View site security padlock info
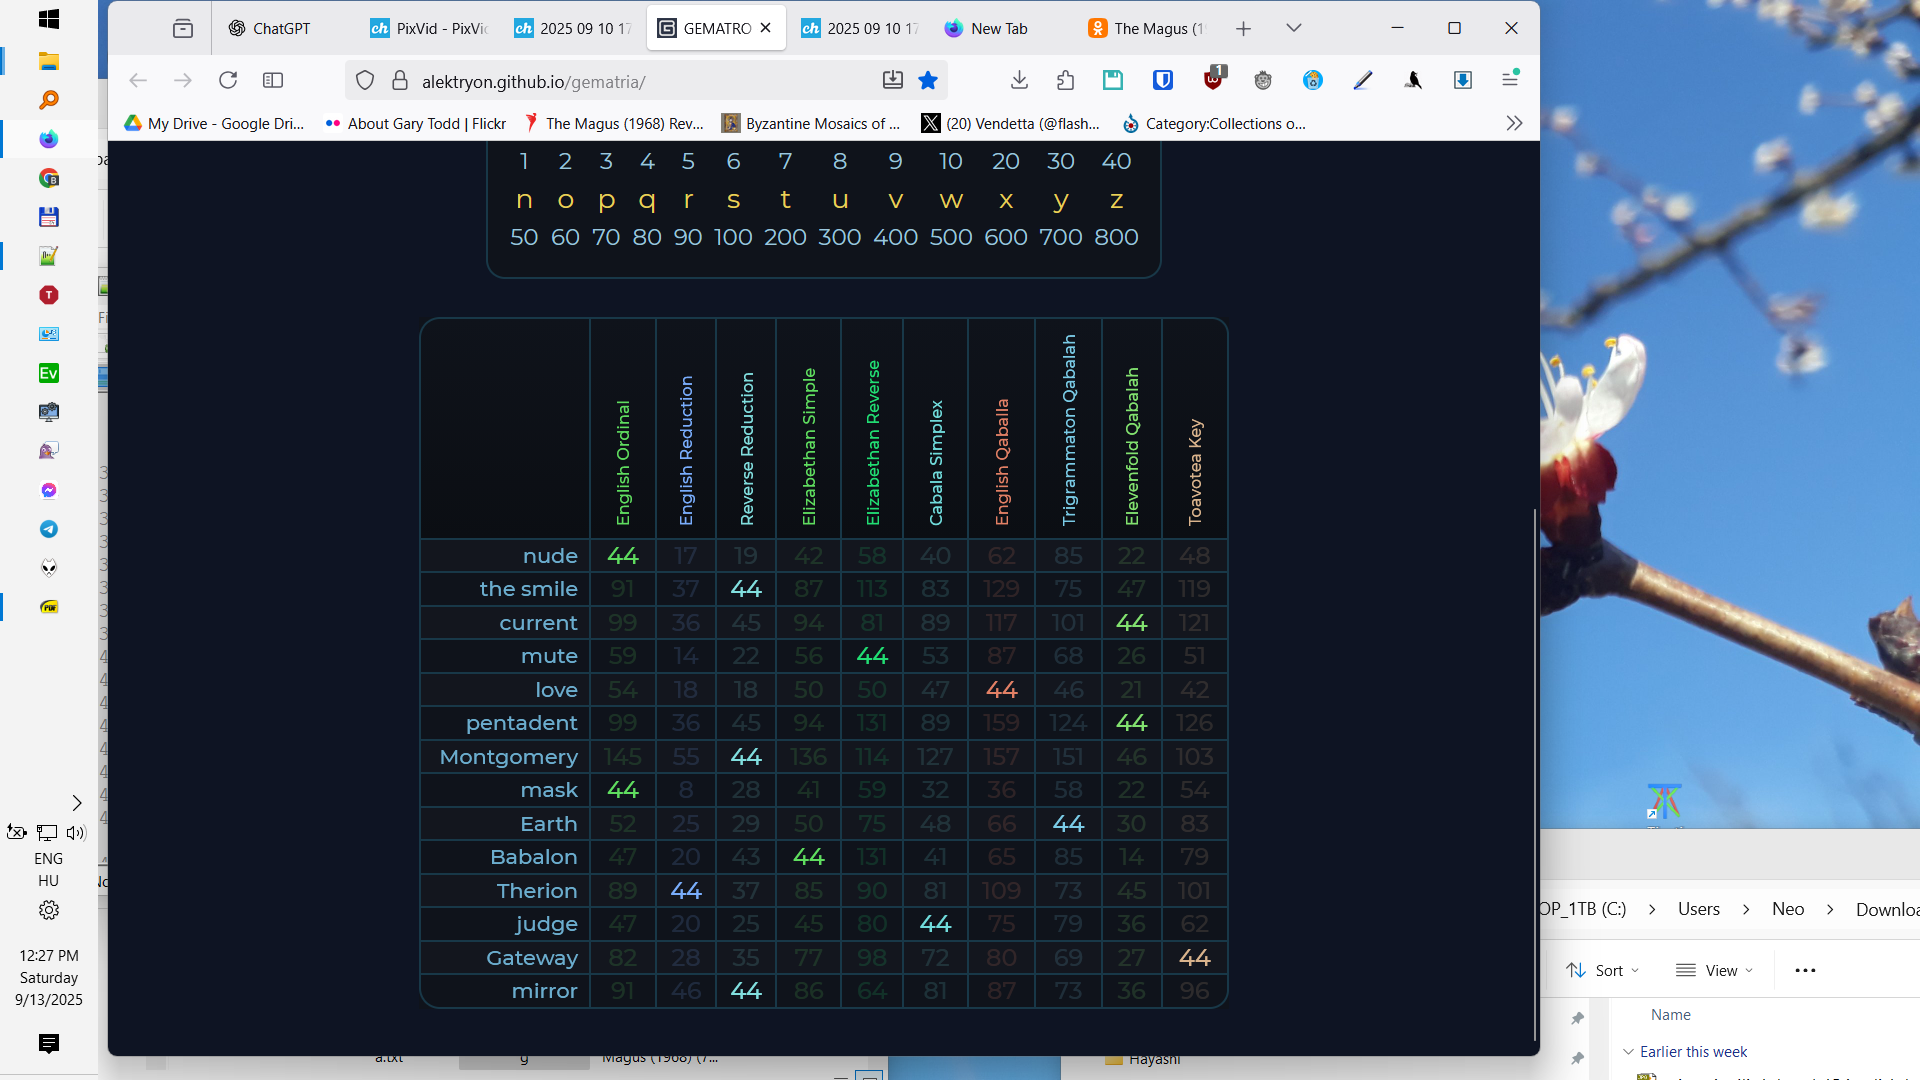This screenshot has height=1080, width=1920. (400, 81)
